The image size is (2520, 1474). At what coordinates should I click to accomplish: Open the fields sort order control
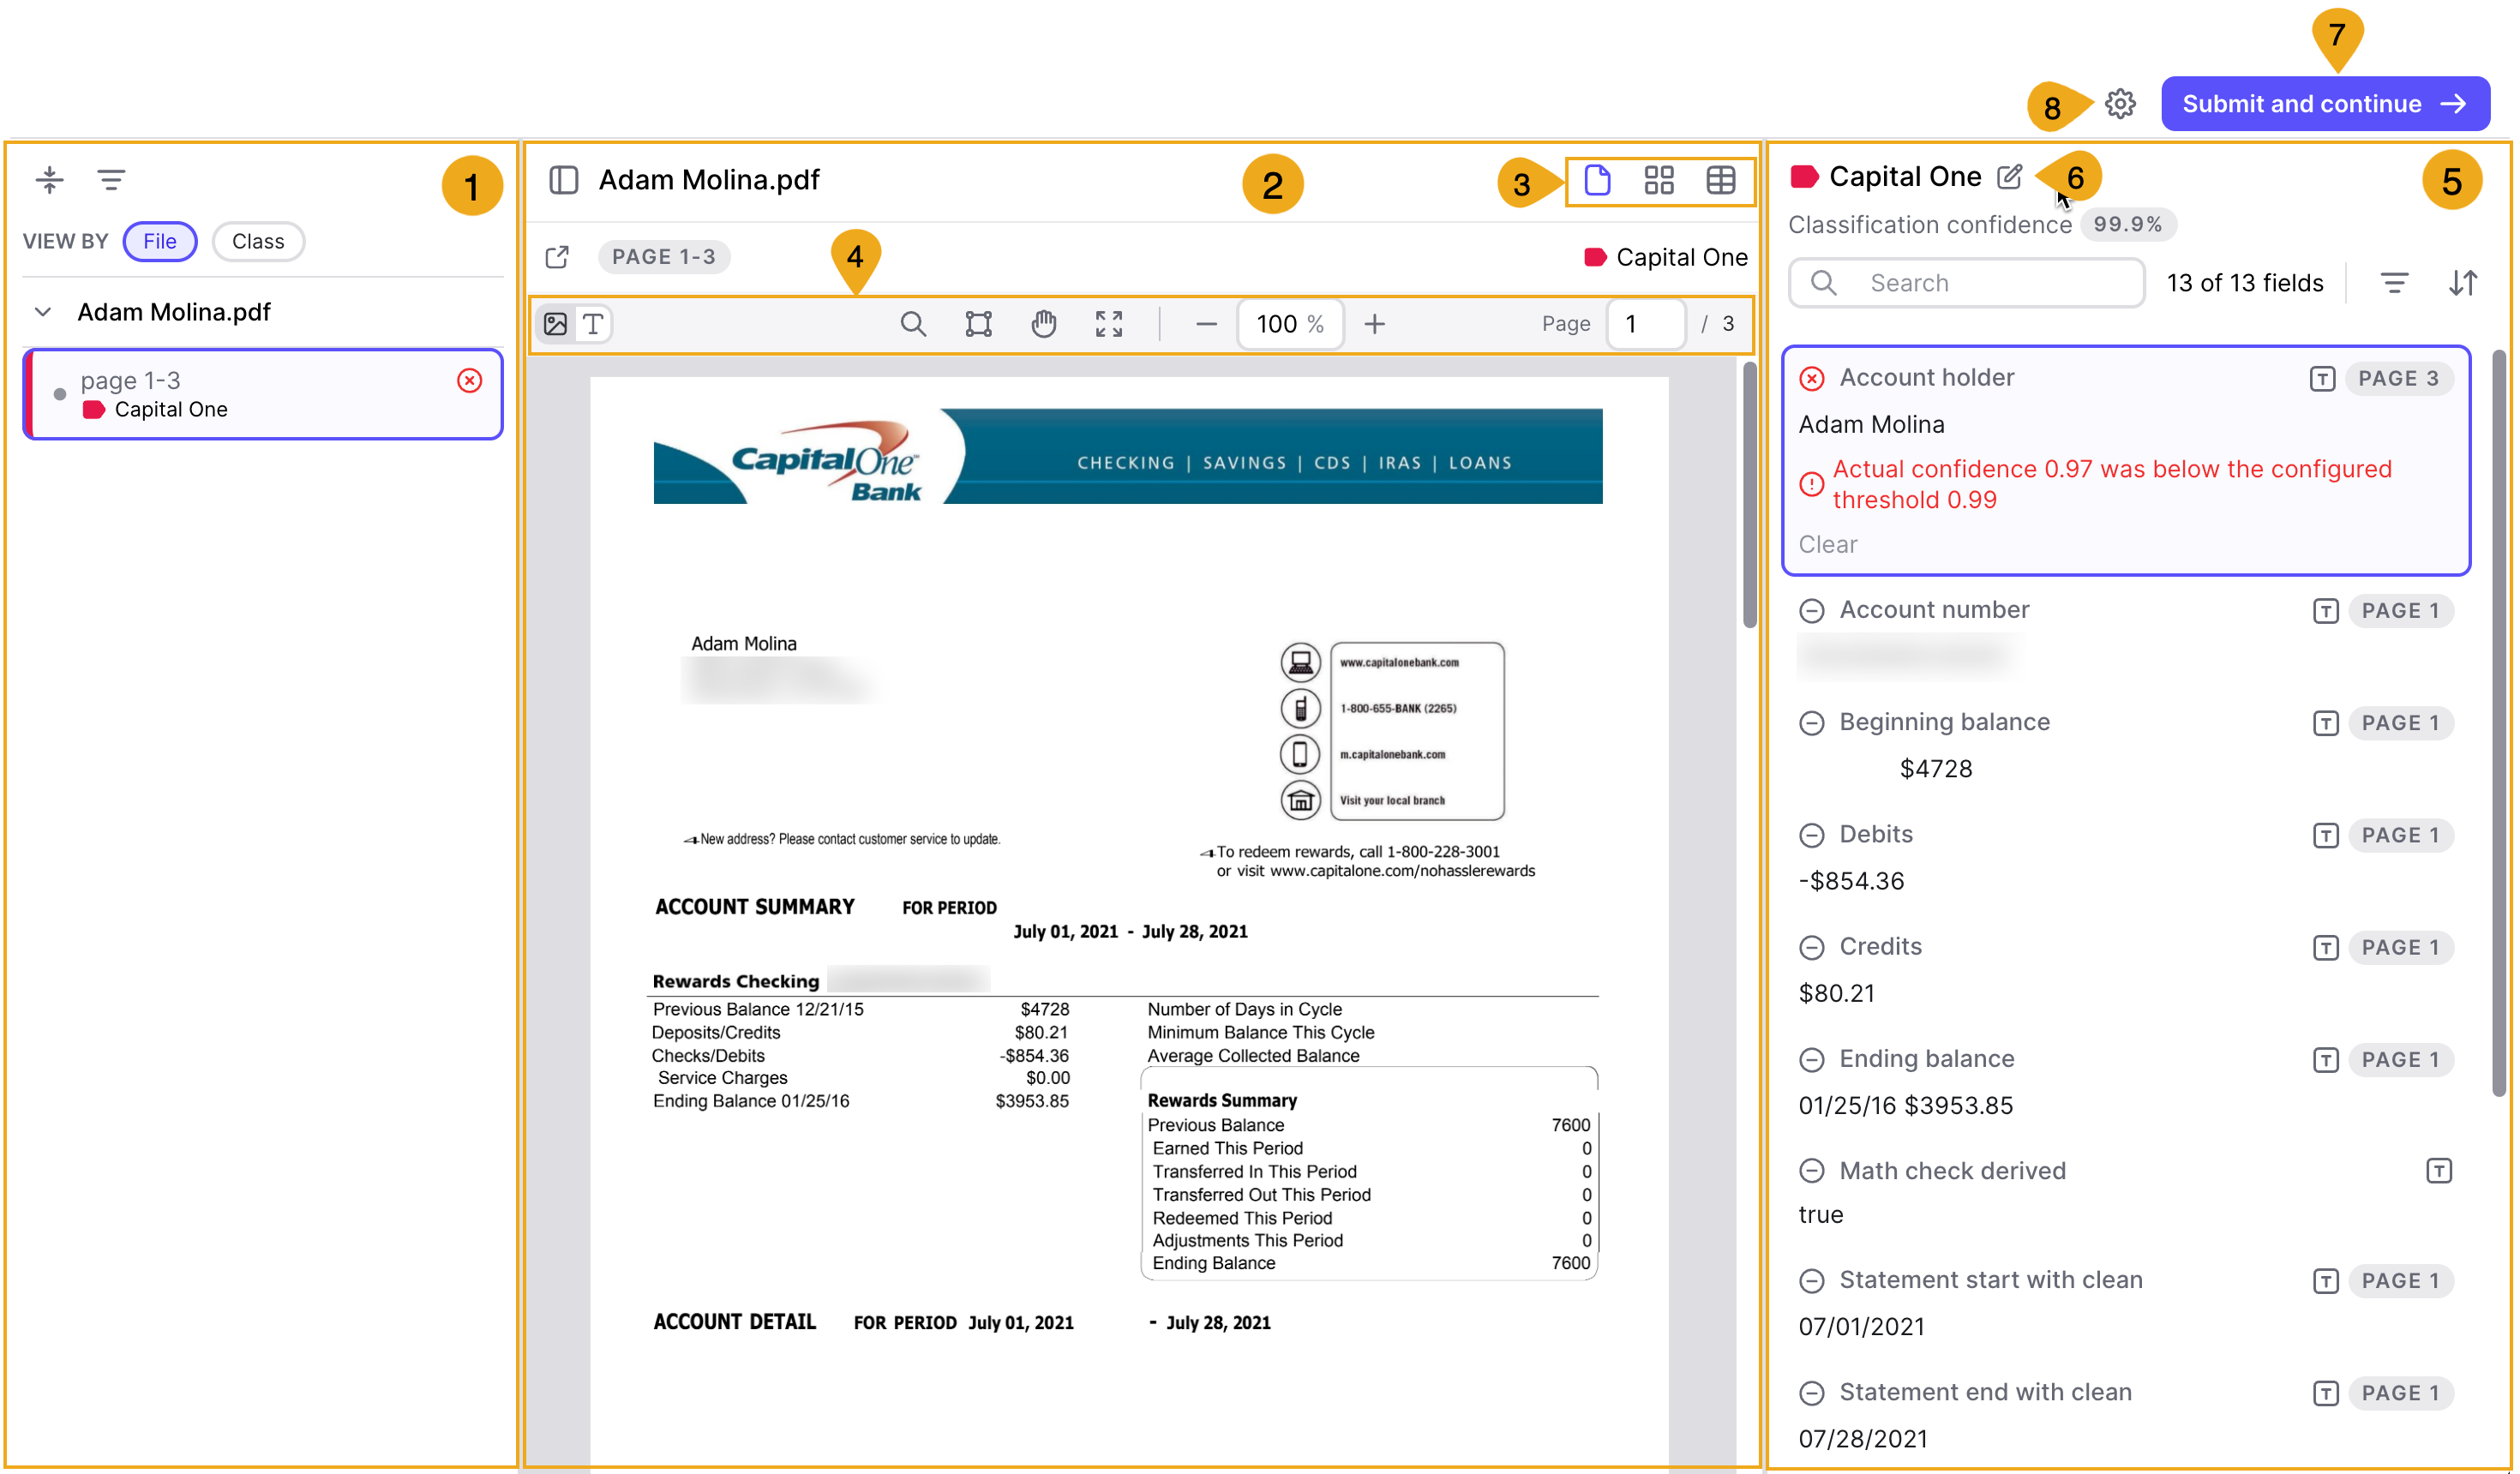coord(2463,283)
